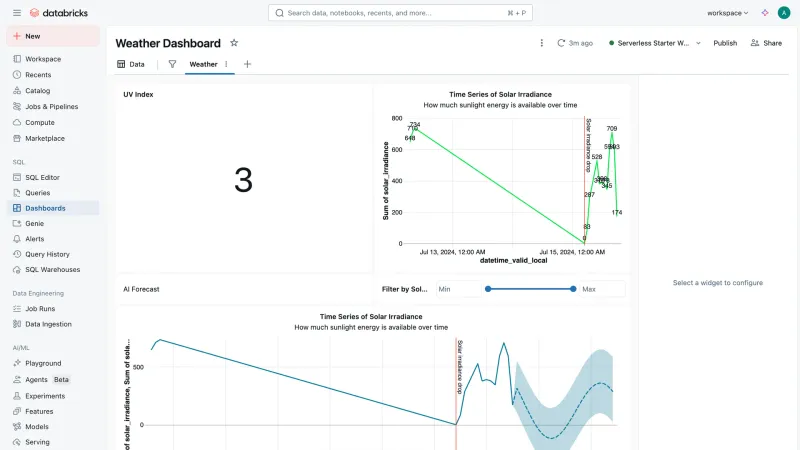
Task: Open the Models icon
Action: [x=17, y=427]
